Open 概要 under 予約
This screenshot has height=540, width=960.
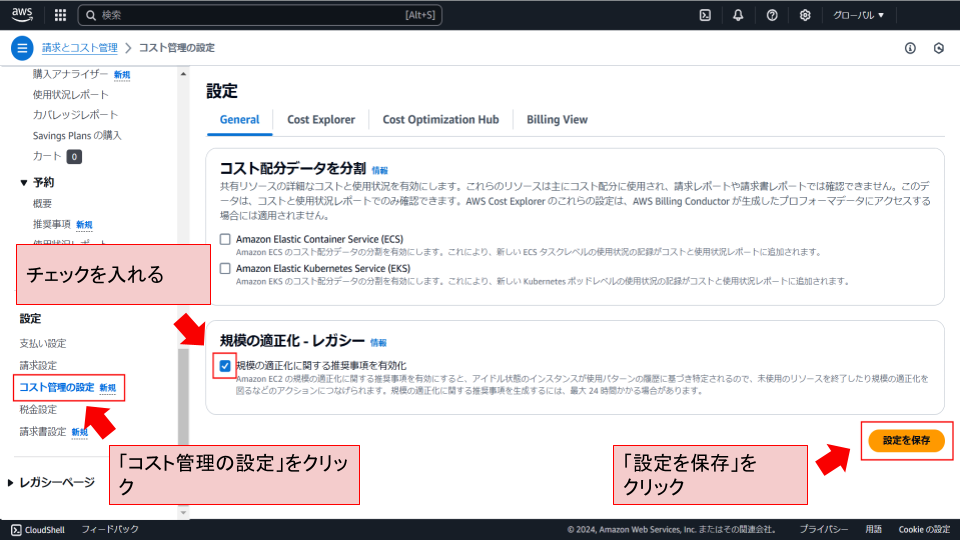click(x=42, y=203)
